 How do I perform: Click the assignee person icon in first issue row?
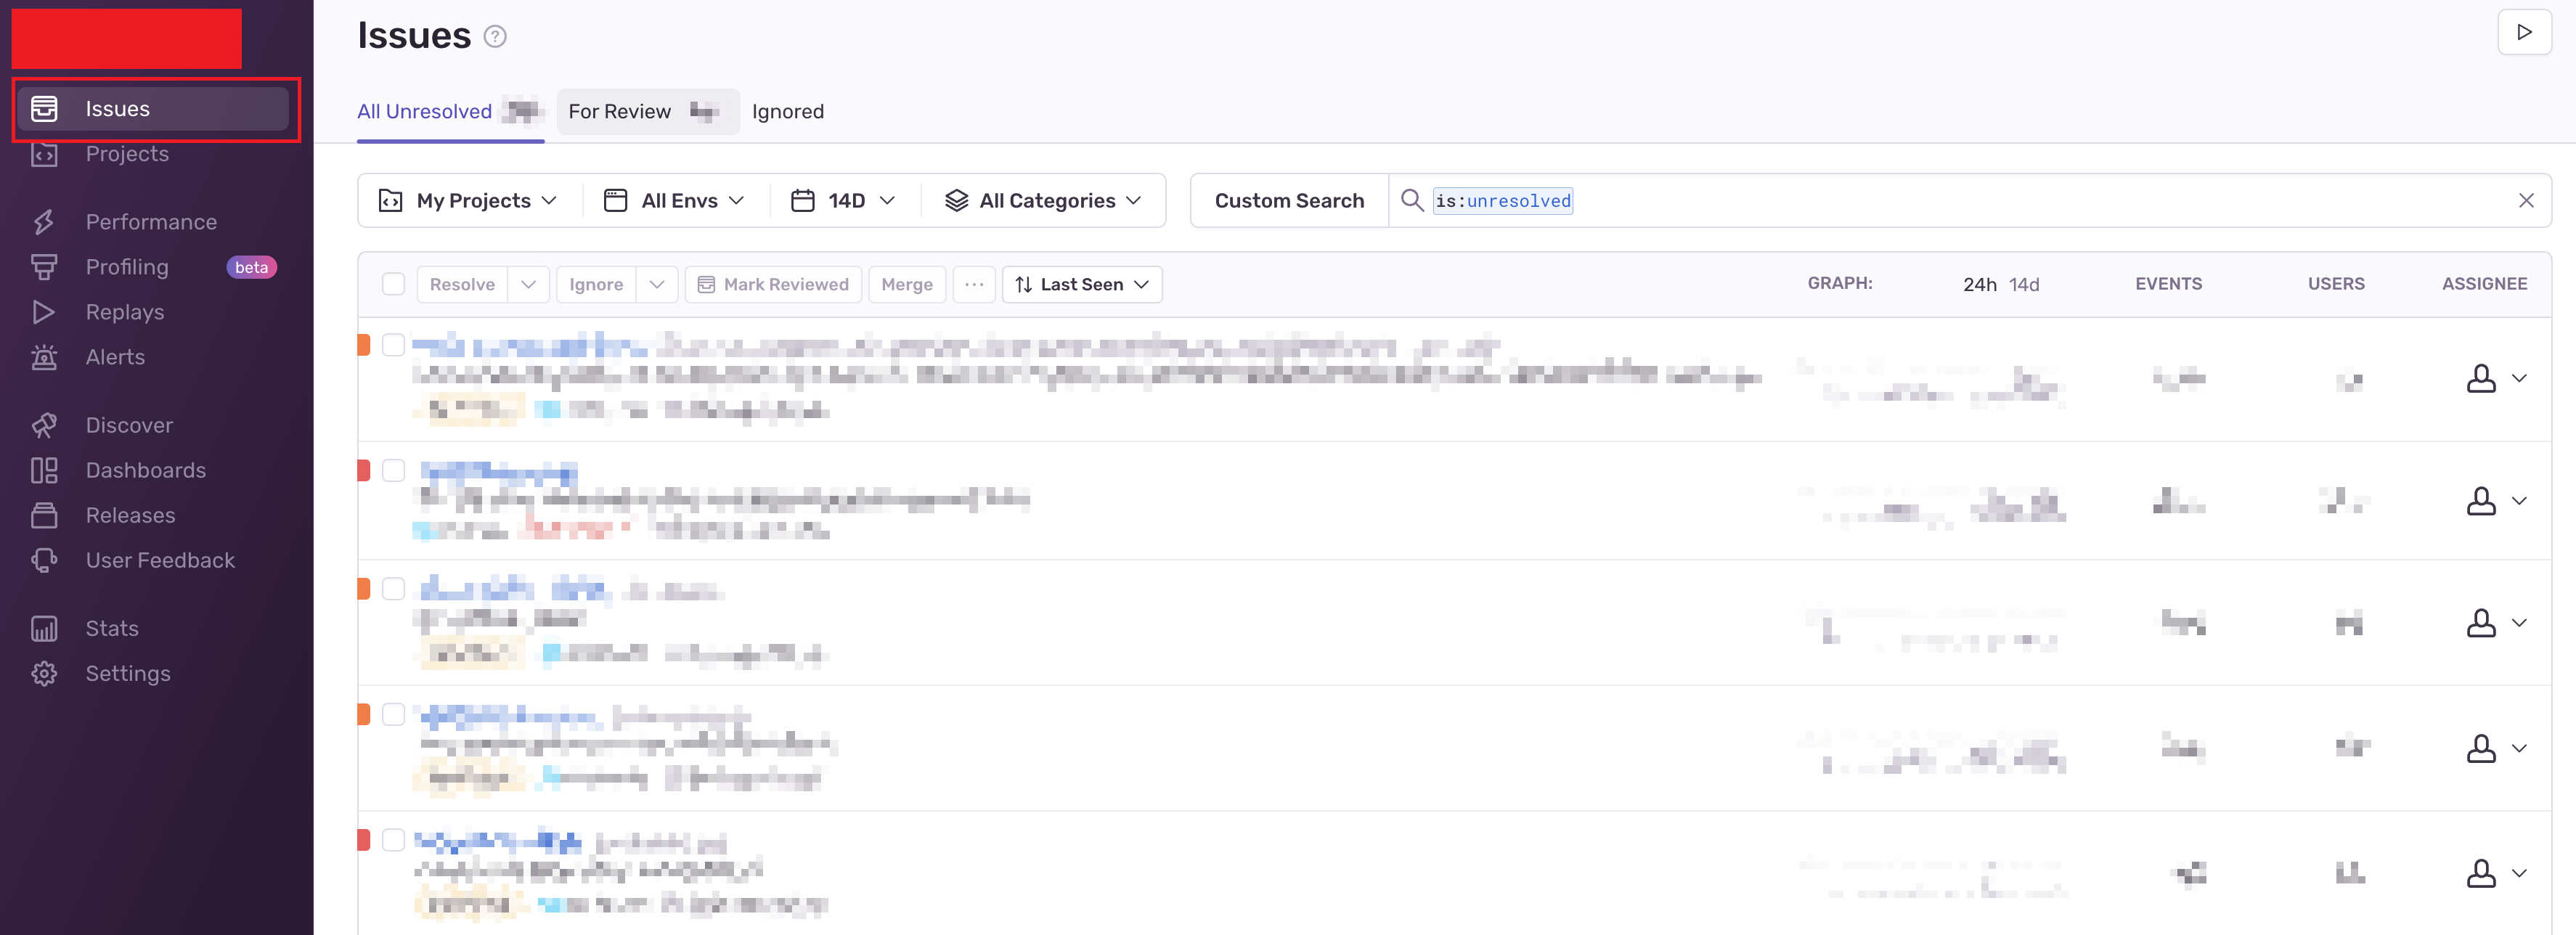(2481, 378)
